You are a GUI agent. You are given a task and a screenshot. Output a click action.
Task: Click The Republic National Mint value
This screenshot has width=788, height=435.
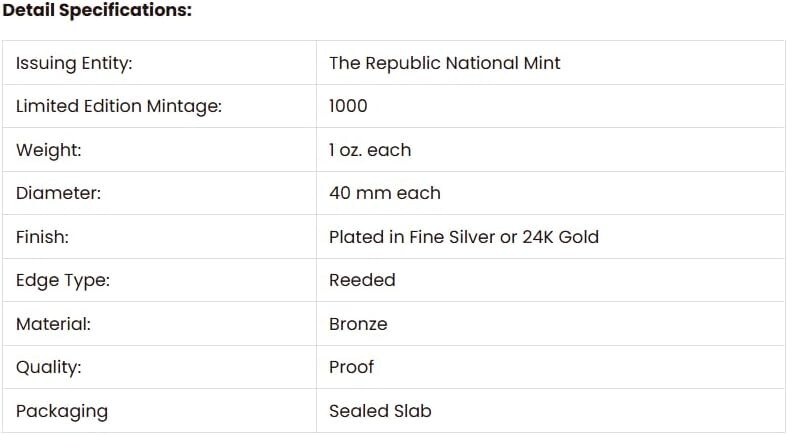click(x=445, y=63)
